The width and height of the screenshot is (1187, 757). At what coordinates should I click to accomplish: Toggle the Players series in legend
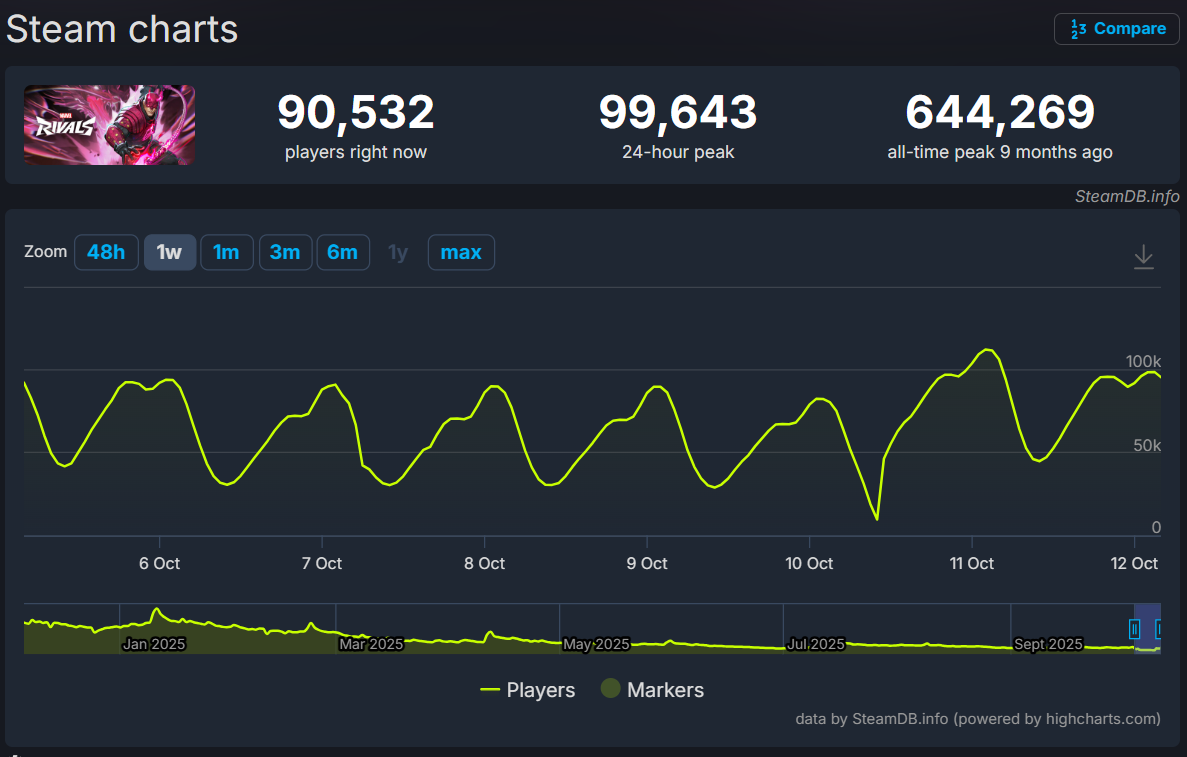click(528, 690)
